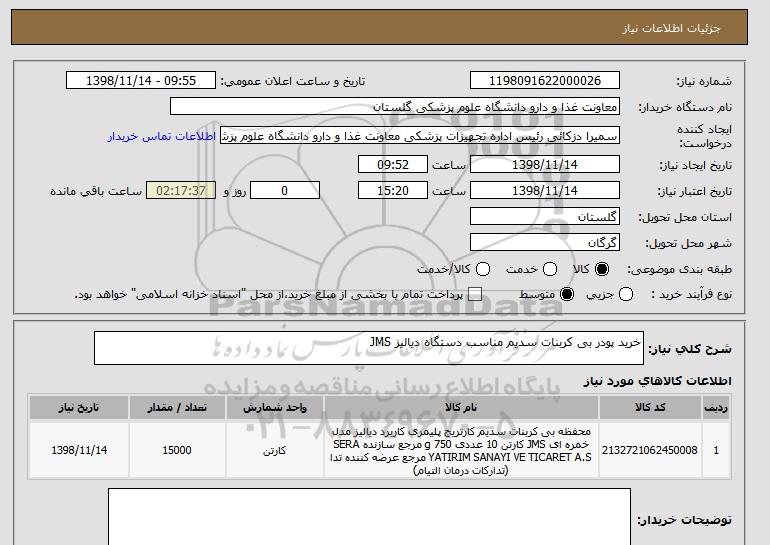Screen dimensions: 770x545
Task: Select the کالا/خدمت radio button
Action: [483, 269]
